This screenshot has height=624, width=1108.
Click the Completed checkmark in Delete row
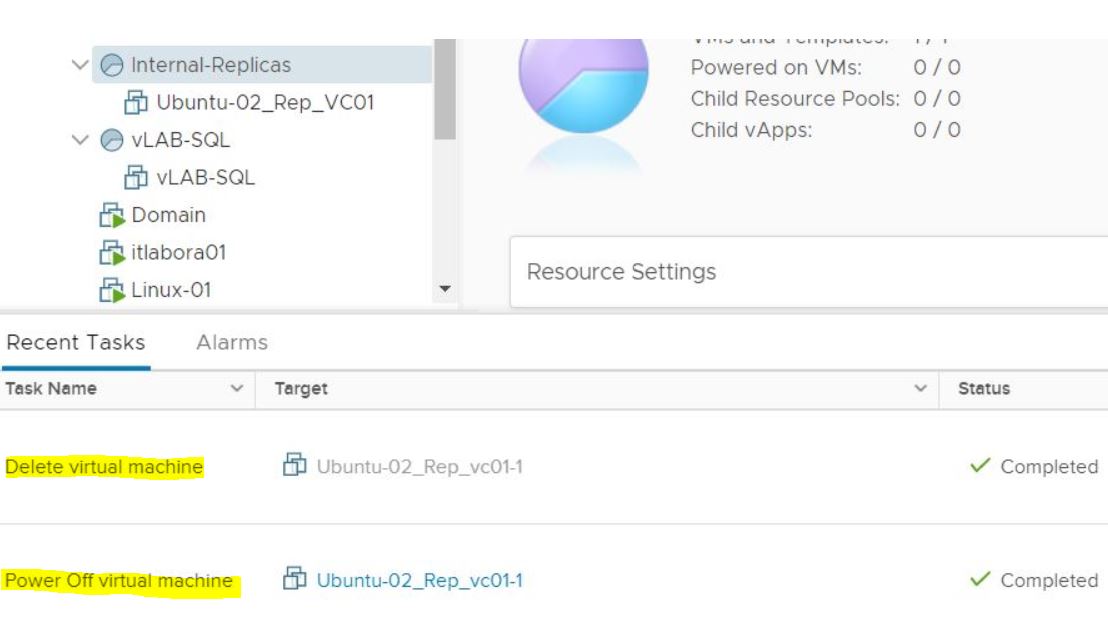(x=980, y=465)
